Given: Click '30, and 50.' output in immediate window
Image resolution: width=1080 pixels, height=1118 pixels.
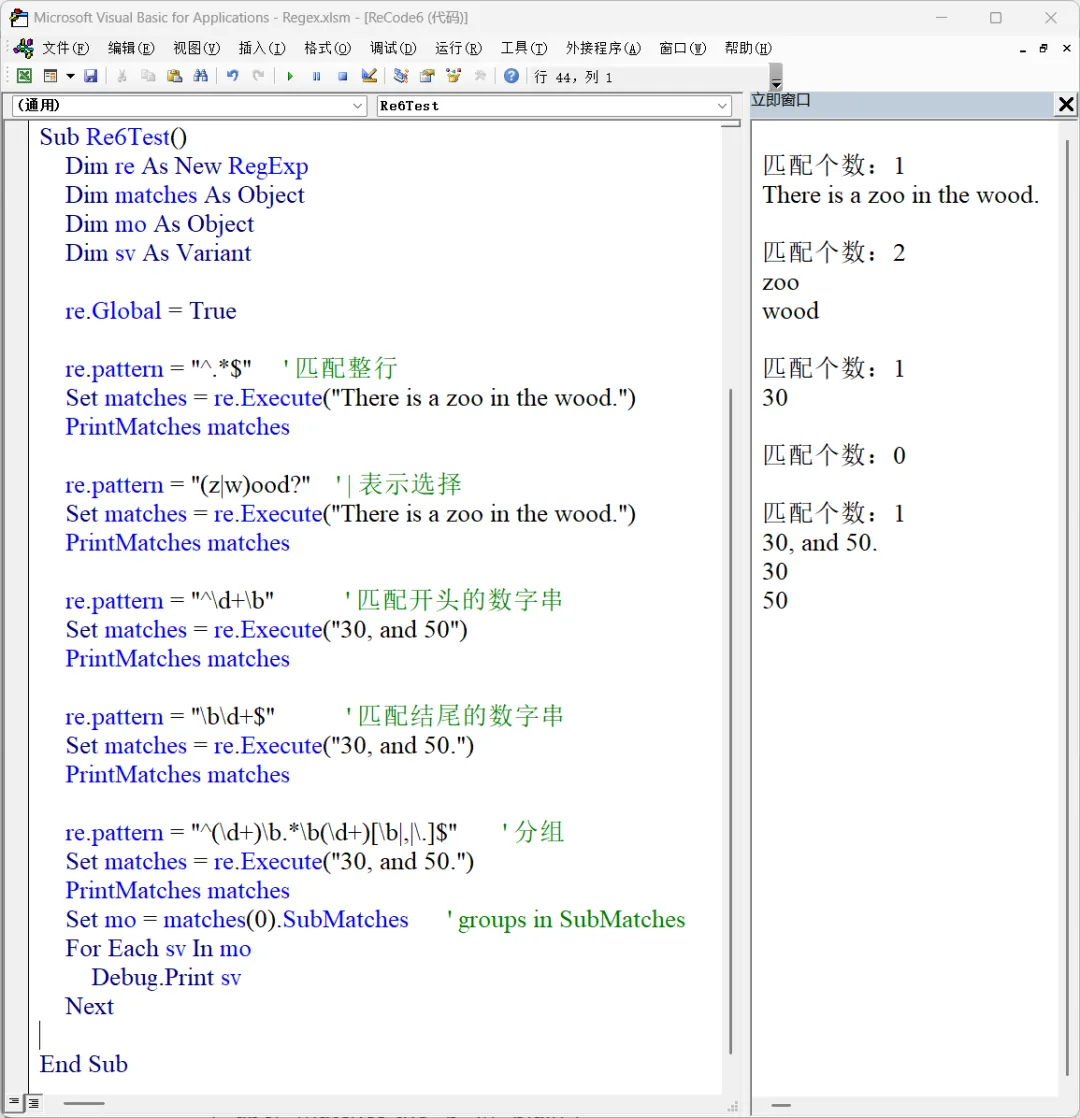Looking at the screenshot, I should 820,543.
